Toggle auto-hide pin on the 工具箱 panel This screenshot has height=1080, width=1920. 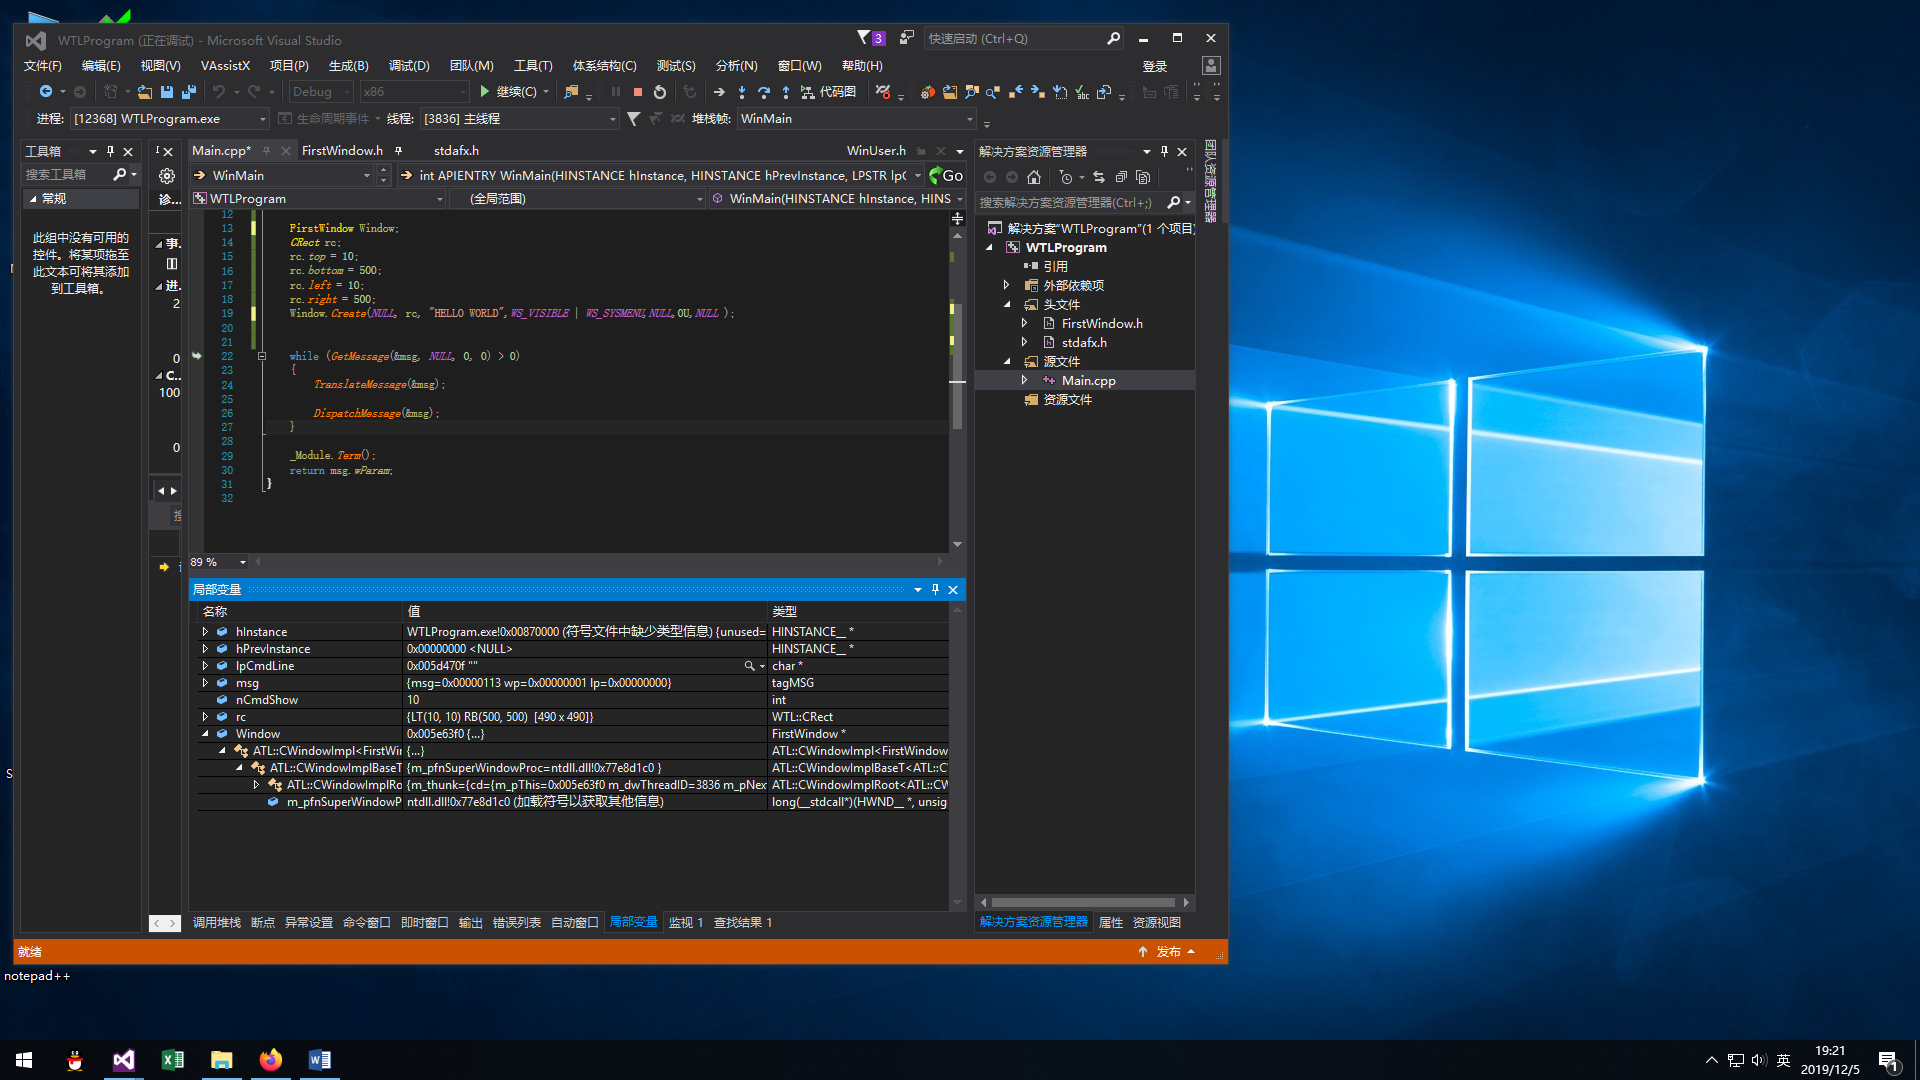point(110,151)
